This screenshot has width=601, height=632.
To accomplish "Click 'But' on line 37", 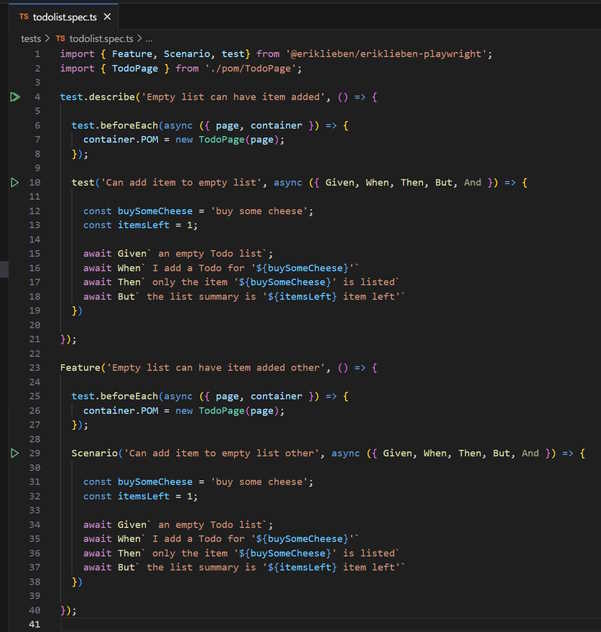I will click(x=126, y=568).
